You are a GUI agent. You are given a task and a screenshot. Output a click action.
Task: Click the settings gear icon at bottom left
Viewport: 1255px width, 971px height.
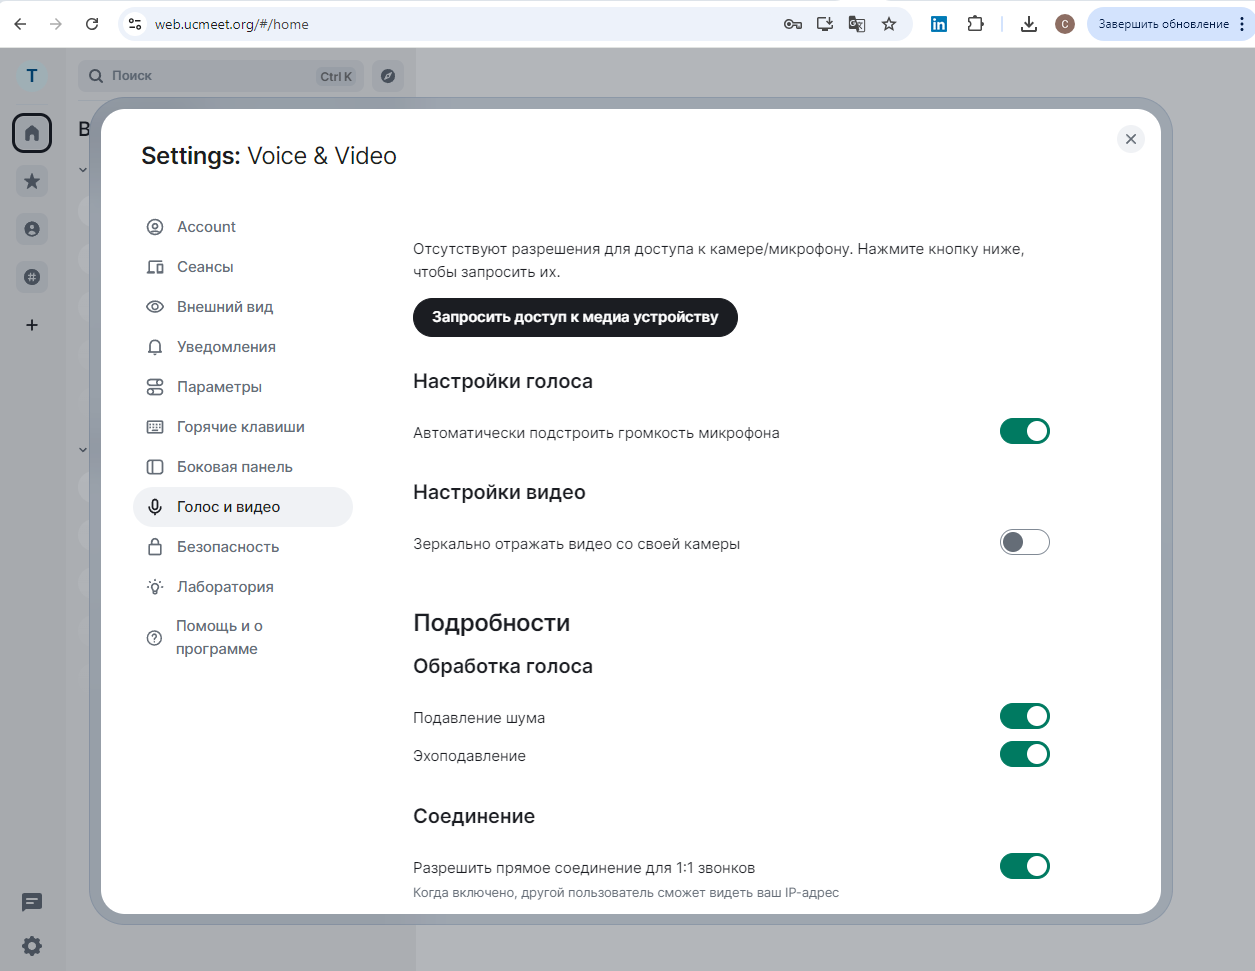(32, 946)
